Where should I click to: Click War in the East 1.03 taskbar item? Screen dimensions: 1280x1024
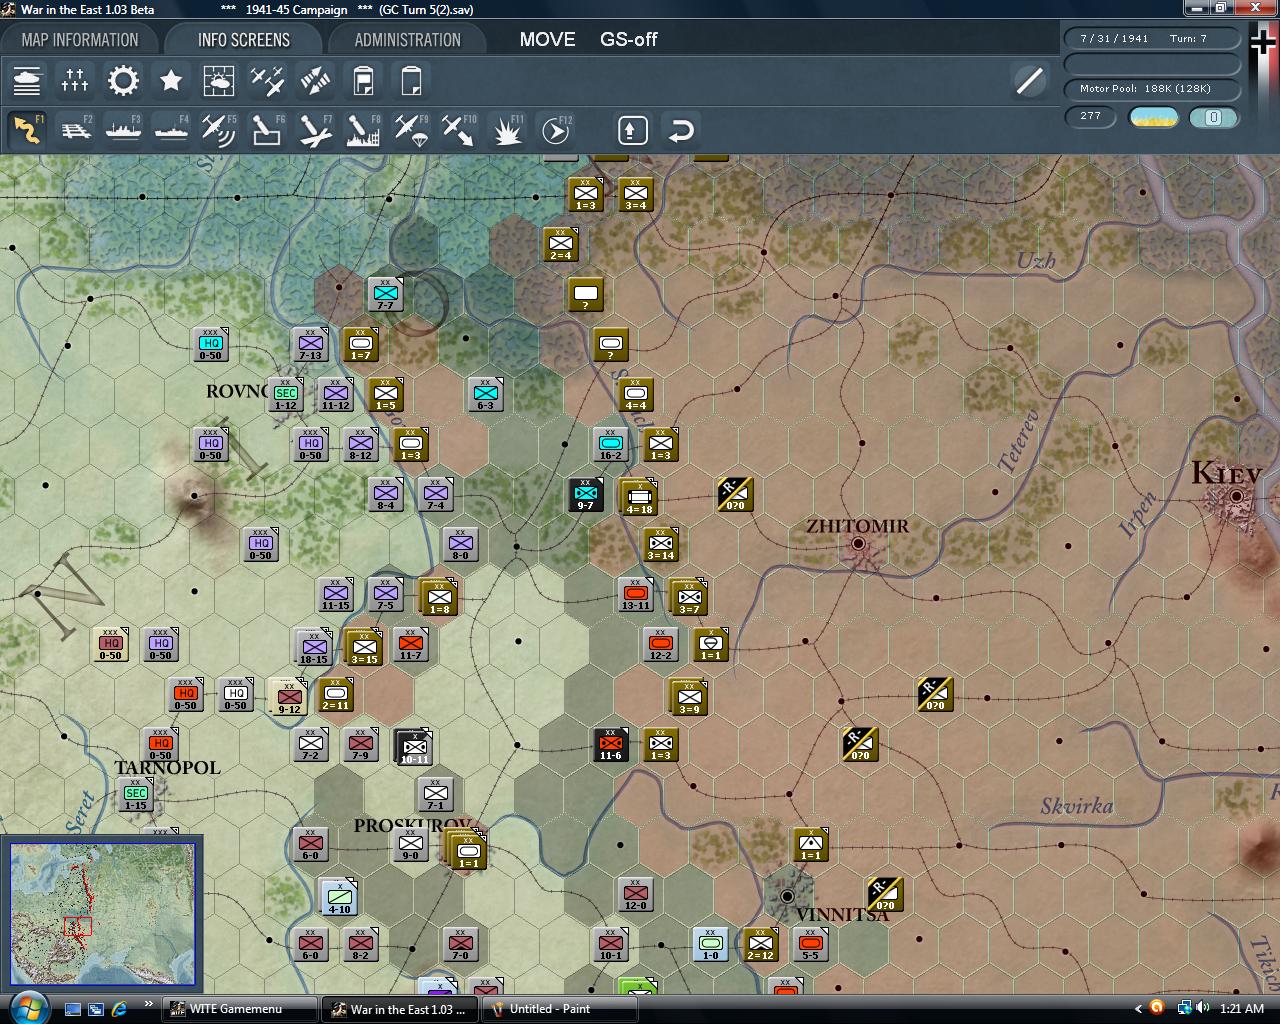click(x=400, y=1009)
